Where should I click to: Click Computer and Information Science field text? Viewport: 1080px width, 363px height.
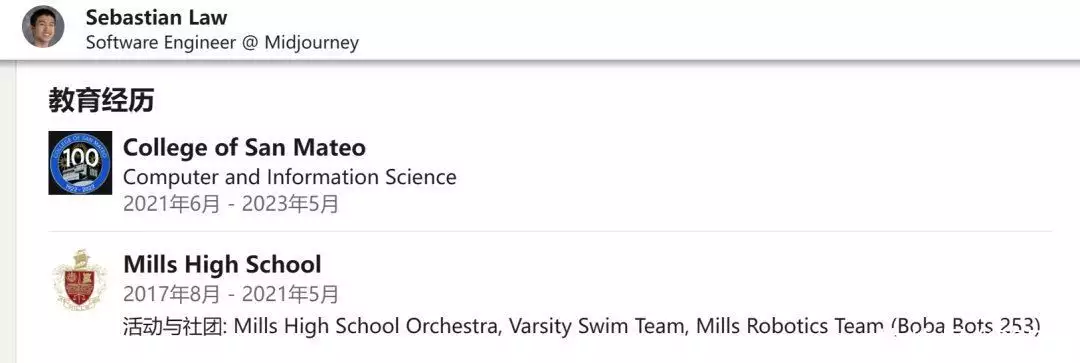tap(290, 177)
